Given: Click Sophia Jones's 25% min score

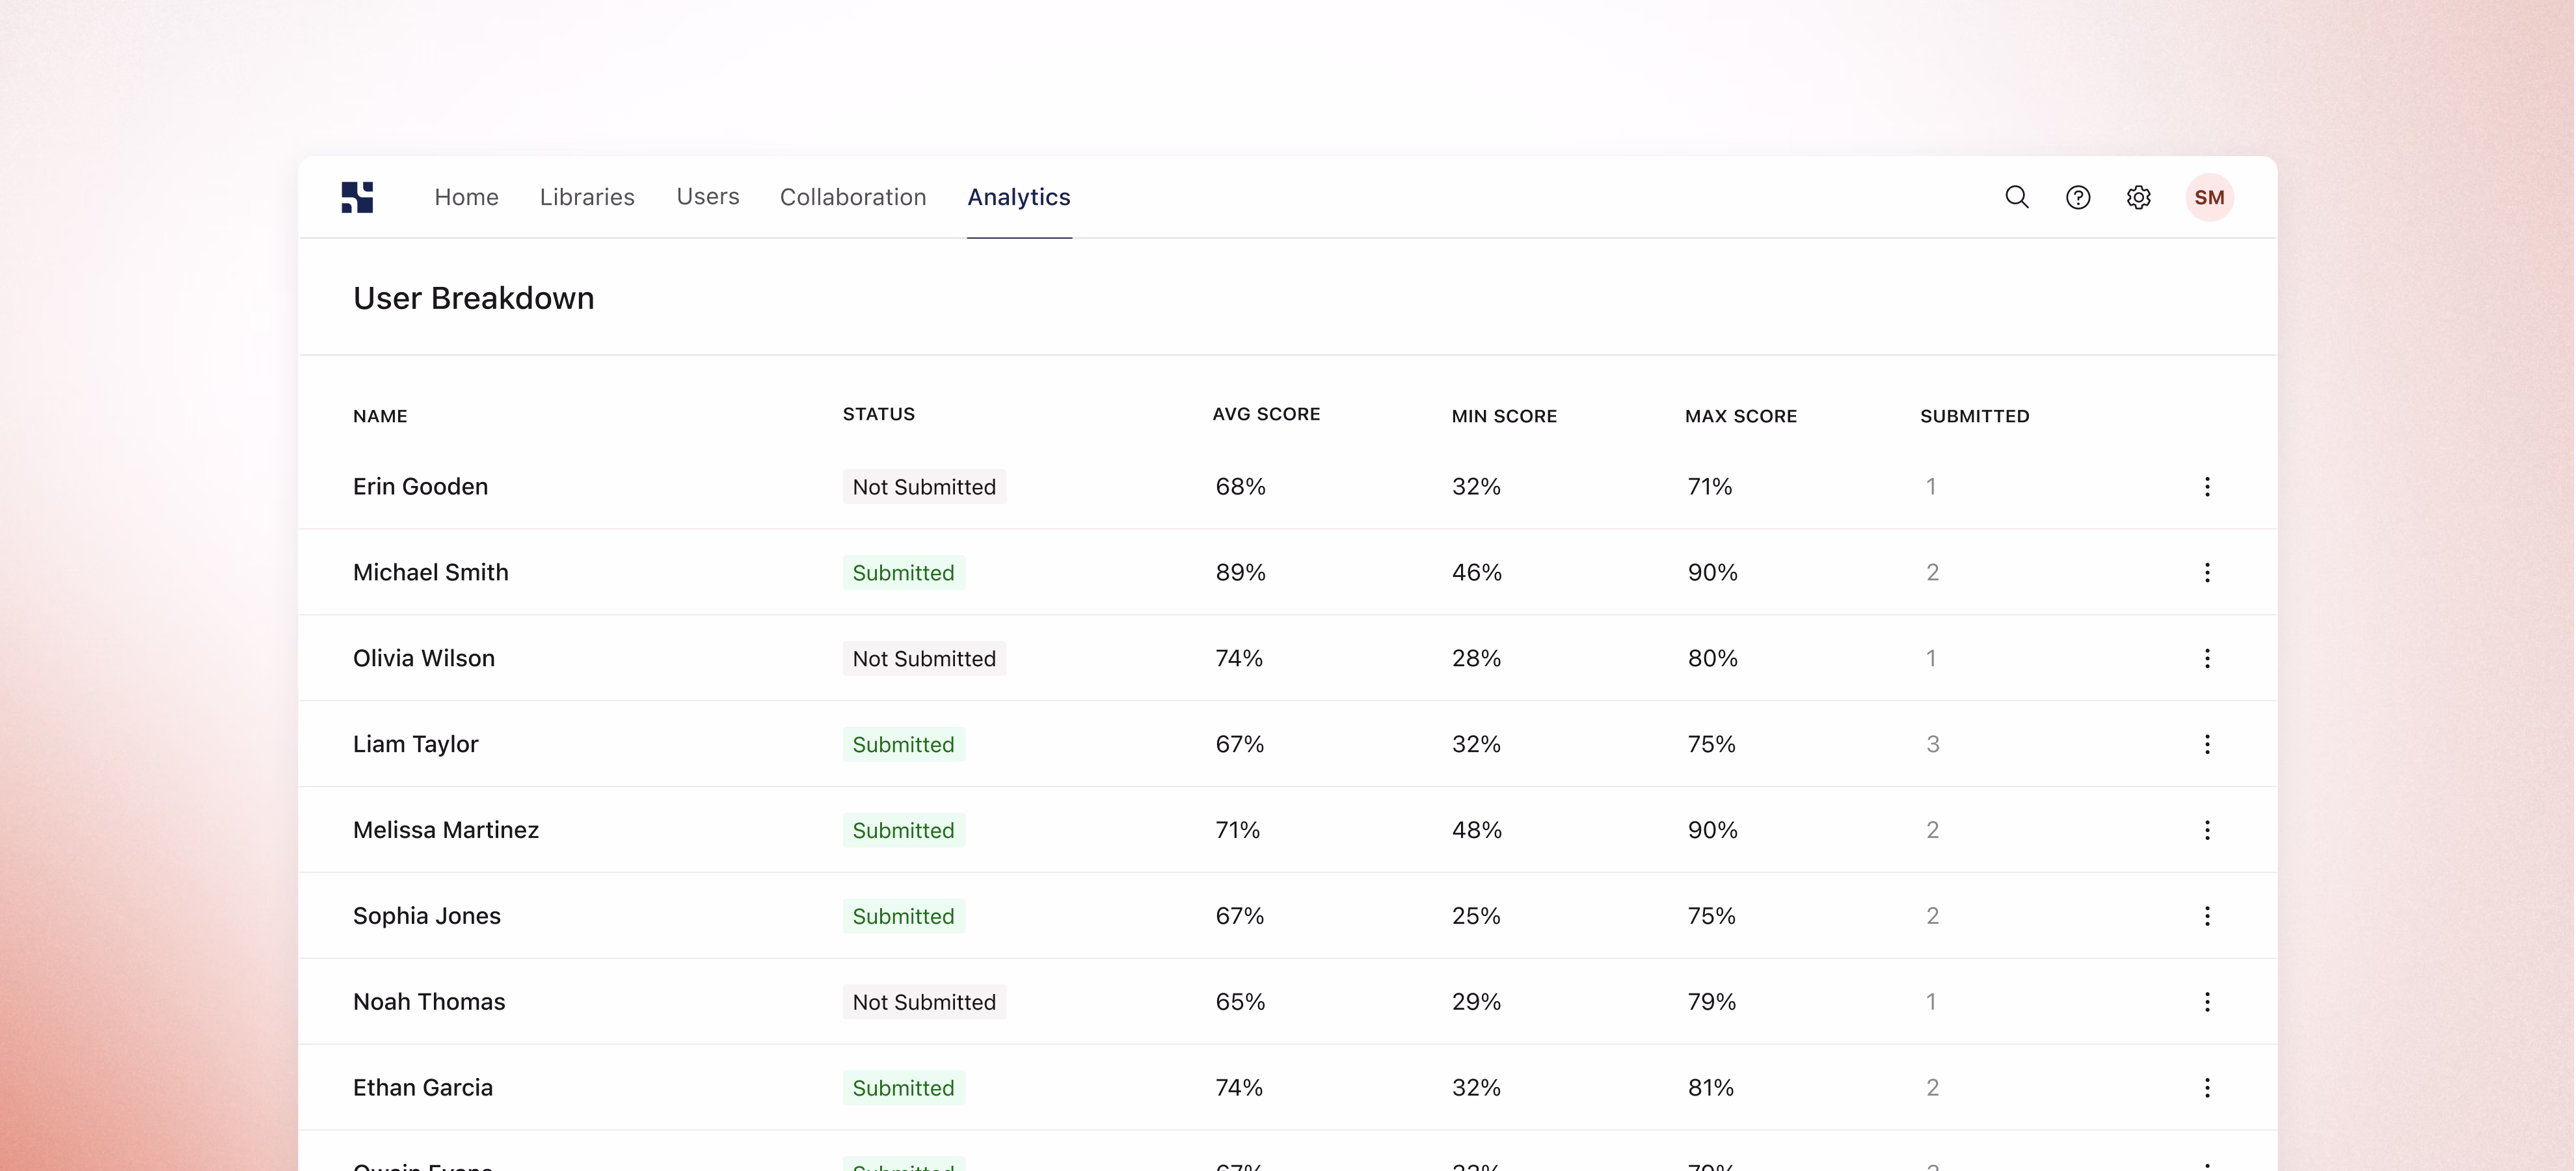Looking at the screenshot, I should coord(1477,917).
